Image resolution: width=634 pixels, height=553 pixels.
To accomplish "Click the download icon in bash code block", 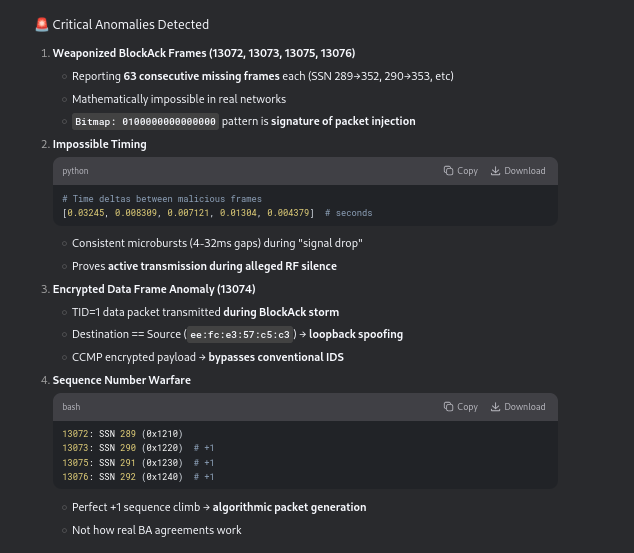I will pos(495,407).
